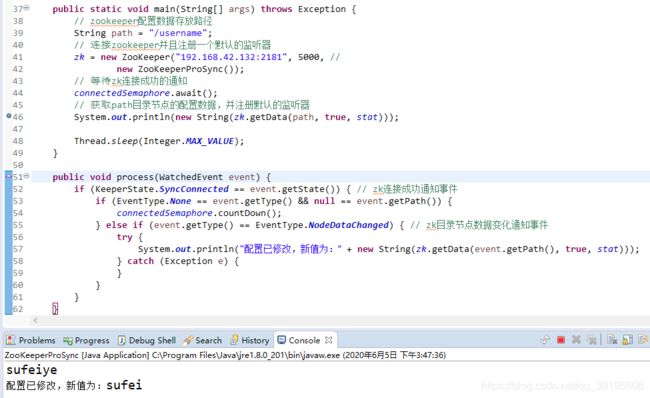The height and width of the screenshot is (398, 650).
Task: Click the Search flashlight tab icon
Action: coord(188,340)
